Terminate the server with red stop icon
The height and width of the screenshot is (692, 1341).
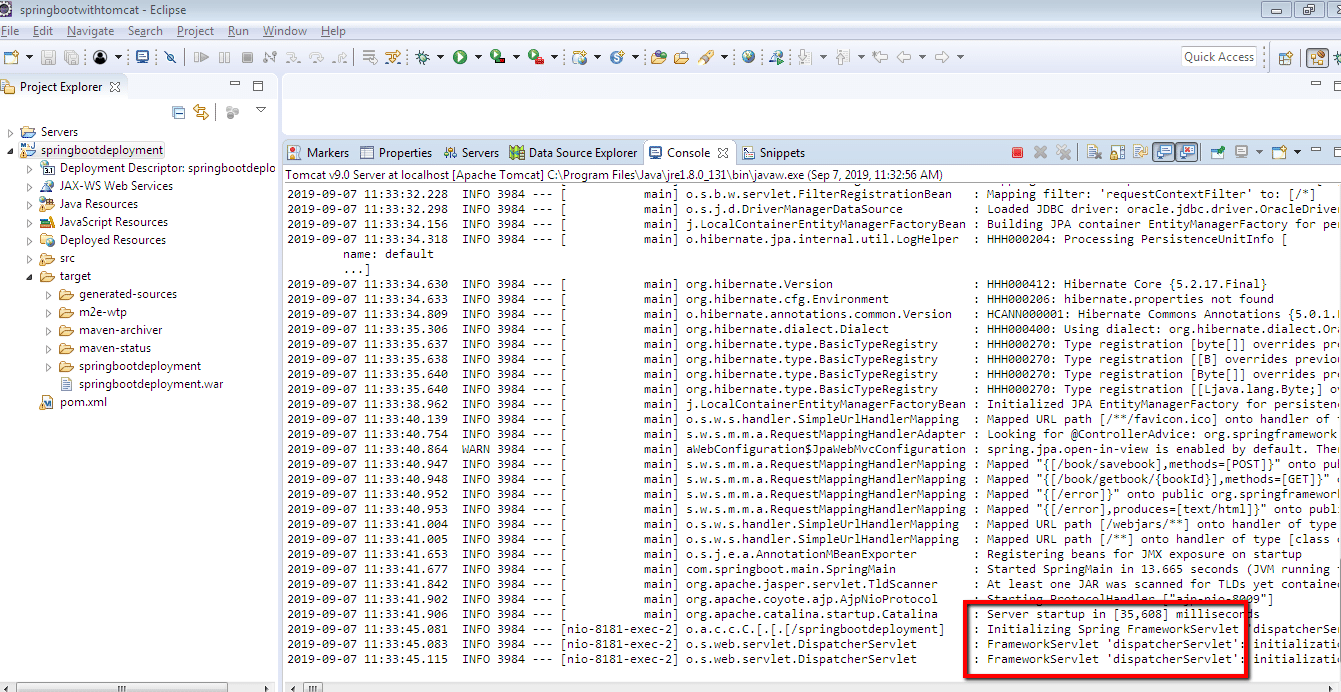pyautogui.click(x=1017, y=153)
